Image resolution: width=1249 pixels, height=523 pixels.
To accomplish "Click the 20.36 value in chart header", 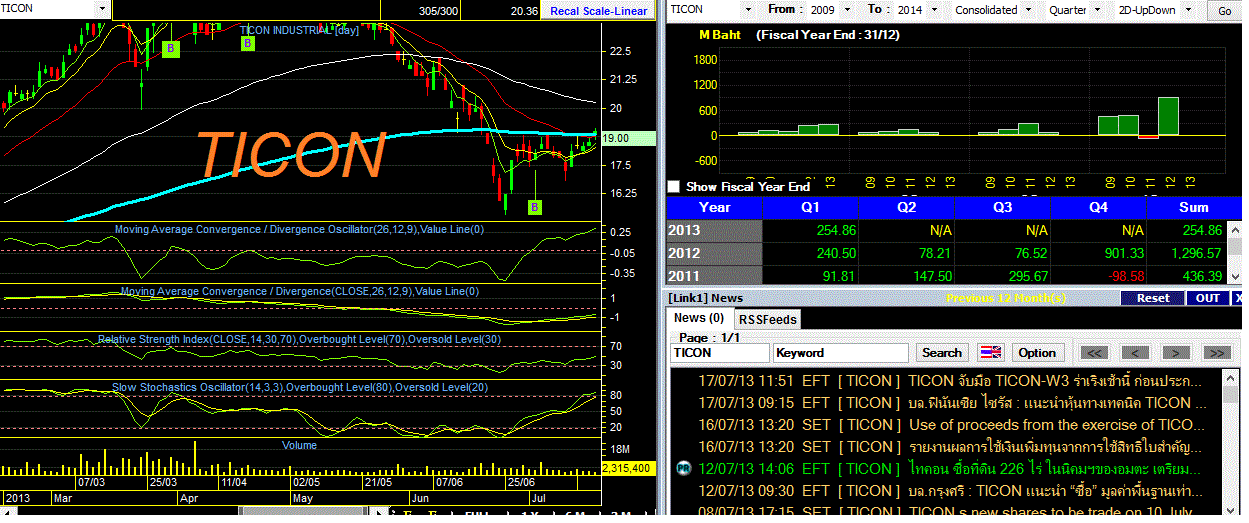I will [x=523, y=11].
